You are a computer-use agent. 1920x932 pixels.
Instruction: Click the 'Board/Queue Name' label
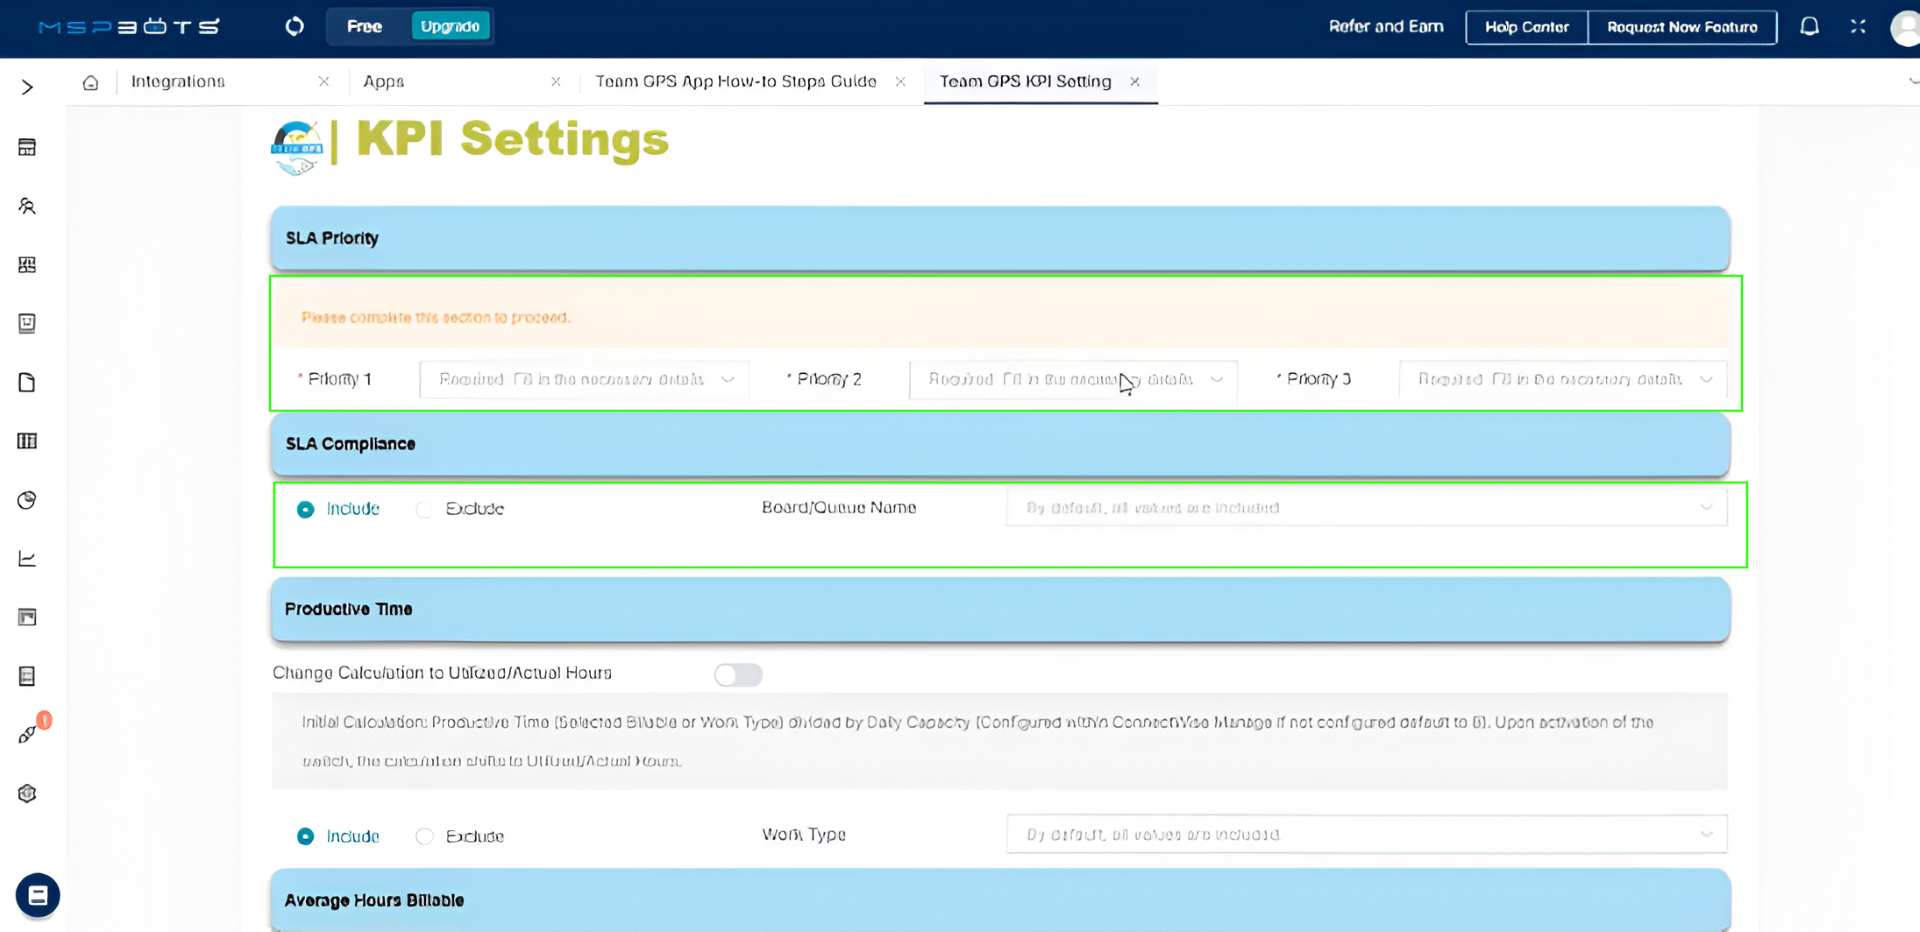pyautogui.click(x=839, y=508)
